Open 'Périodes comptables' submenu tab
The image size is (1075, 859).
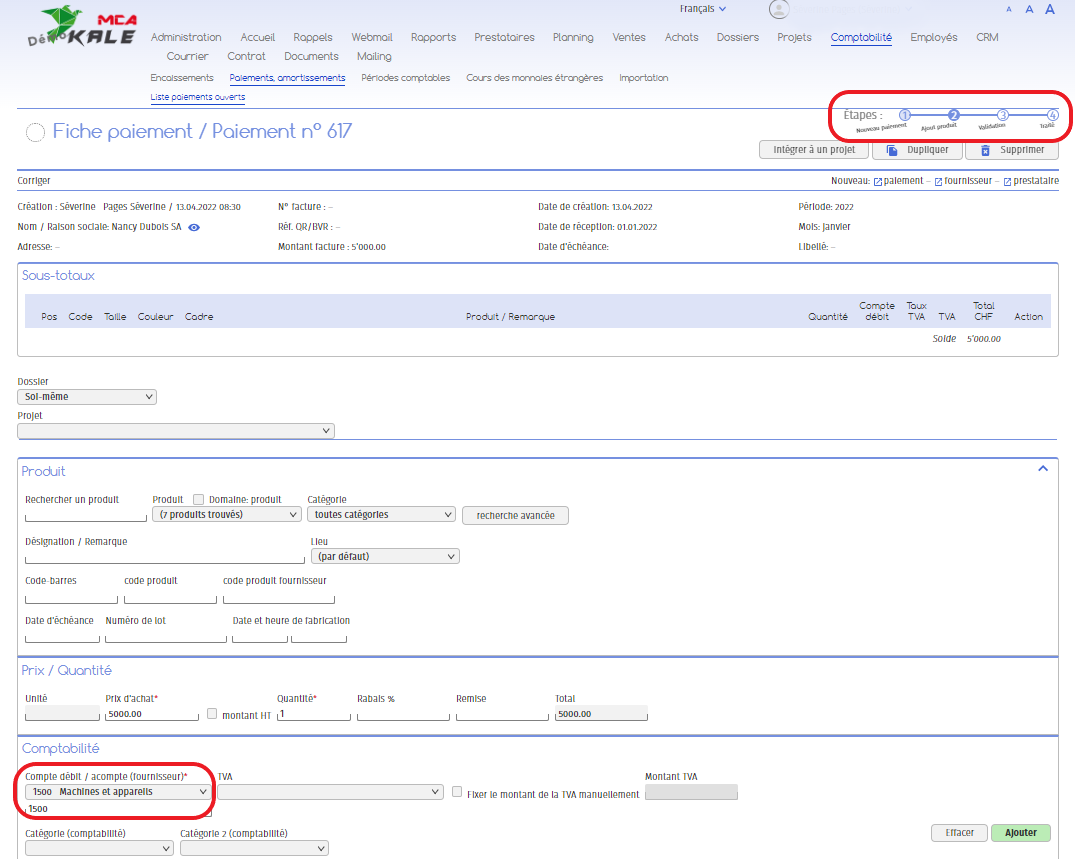[405, 78]
